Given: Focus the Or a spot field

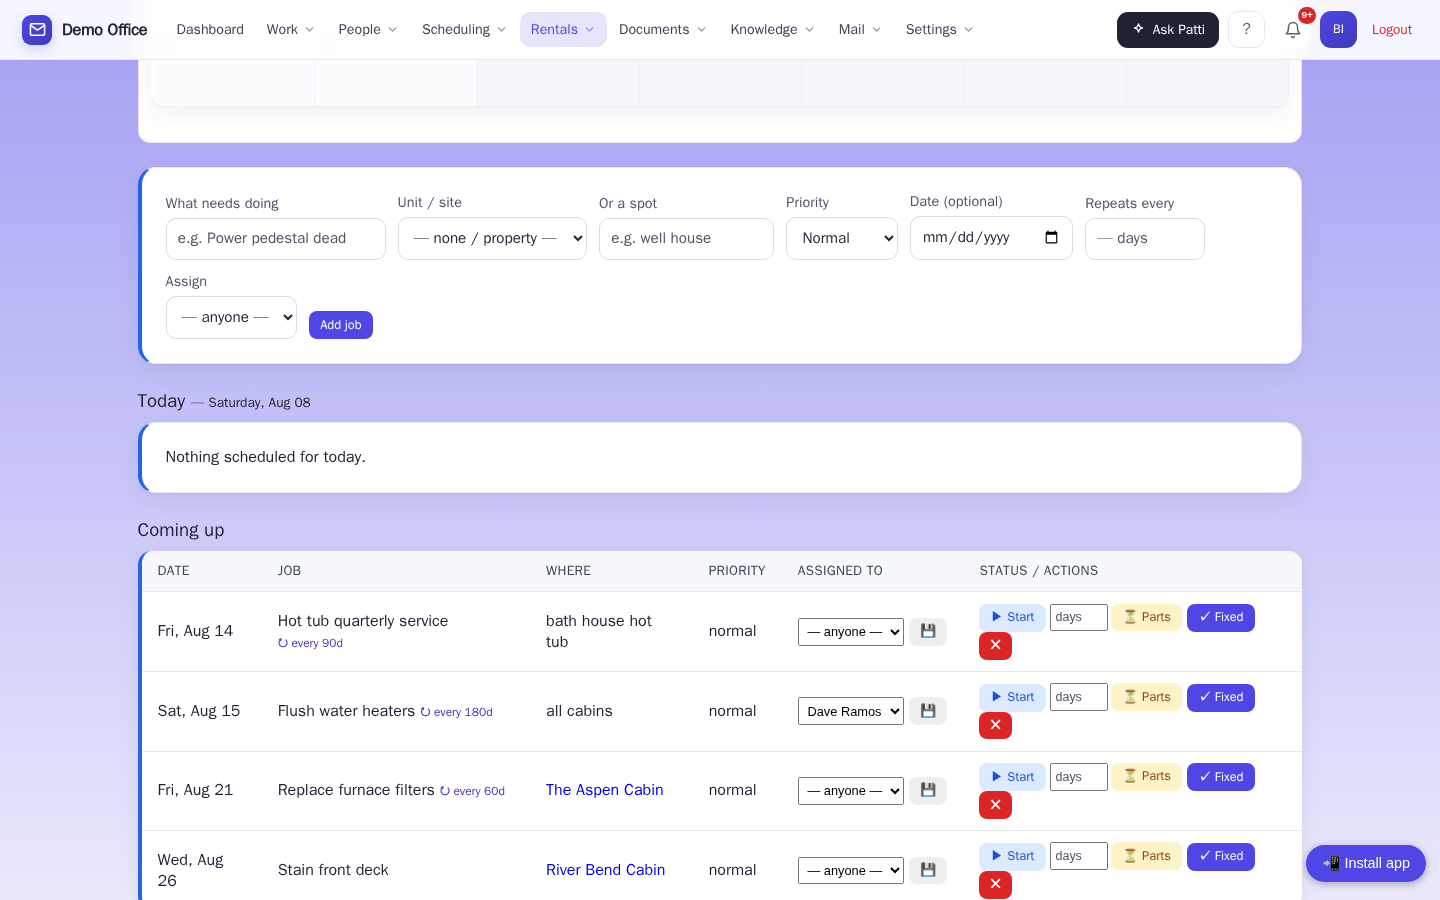Looking at the screenshot, I should (686, 239).
